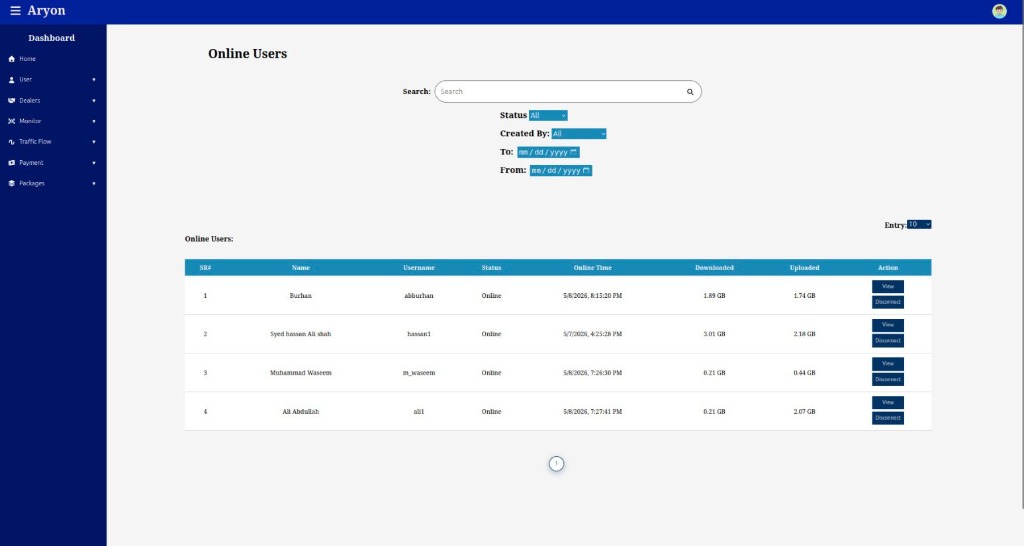
Task: Open the Monitor menu item label
Action: [x=30, y=121]
